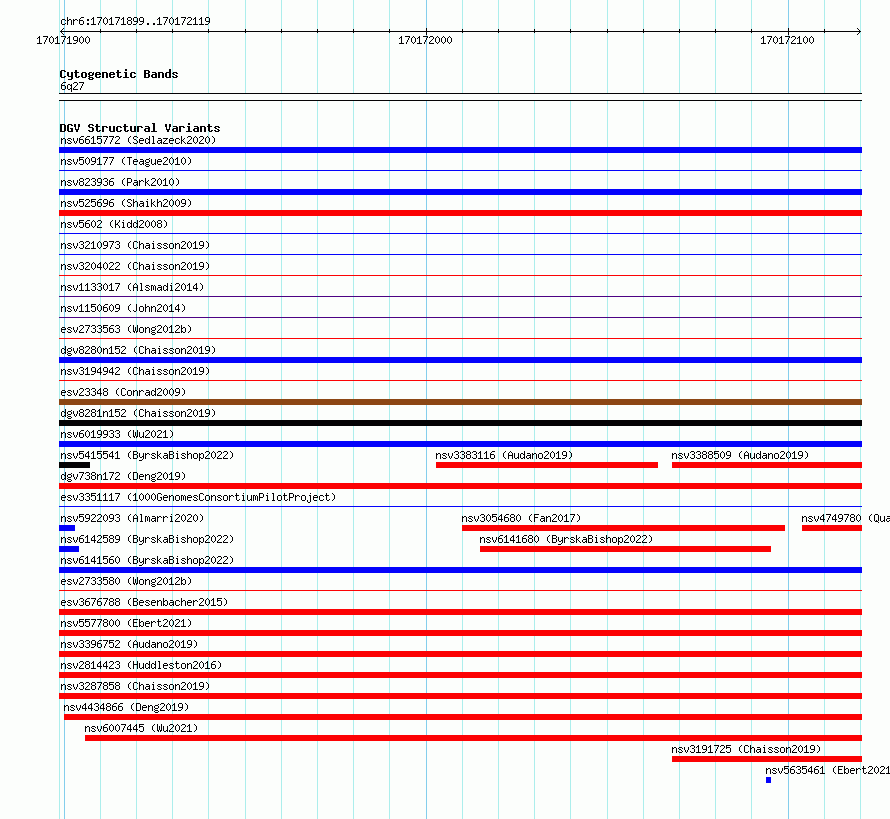
Task: Click esv3676788 (Besenbacher2015) label
Action: point(144,602)
